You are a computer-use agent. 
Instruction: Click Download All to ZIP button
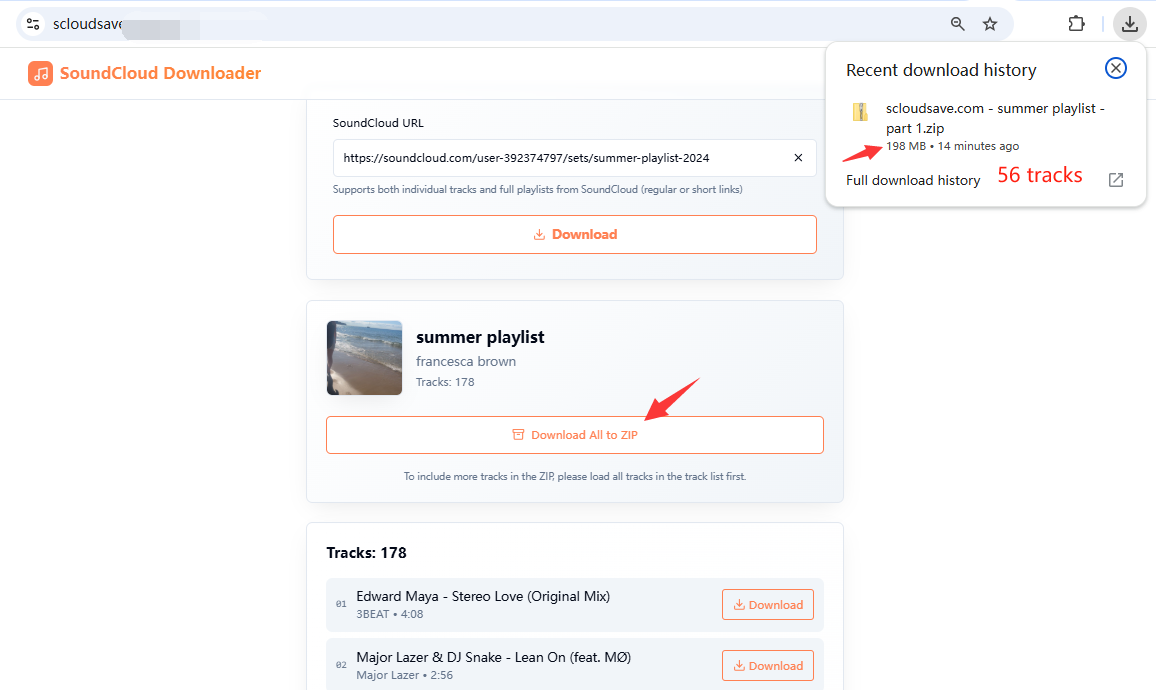[x=574, y=435]
